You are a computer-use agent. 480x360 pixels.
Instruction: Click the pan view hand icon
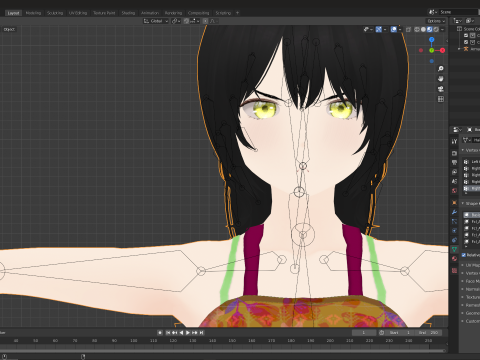pos(441,79)
